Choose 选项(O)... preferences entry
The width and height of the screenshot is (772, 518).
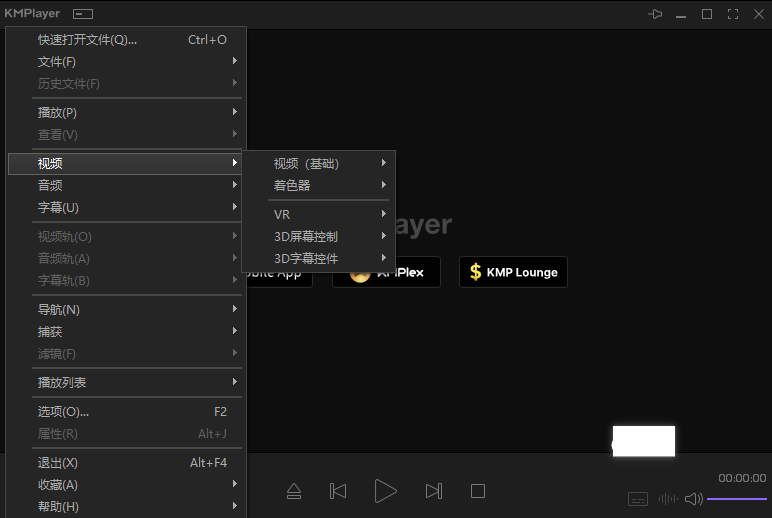point(126,412)
